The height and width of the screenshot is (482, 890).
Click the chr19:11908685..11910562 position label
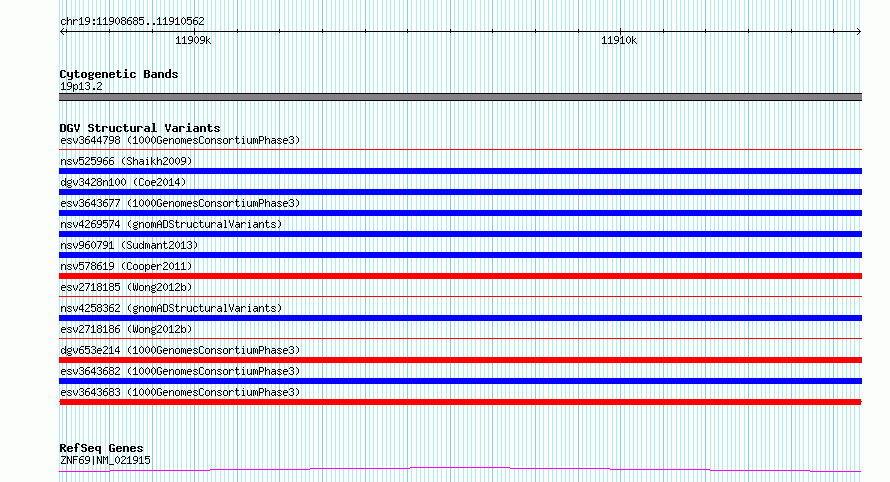(132, 22)
